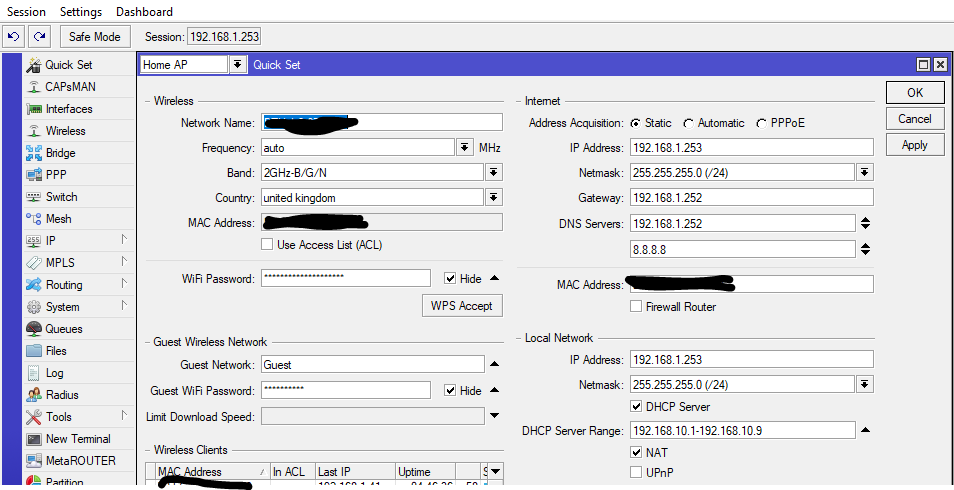The height and width of the screenshot is (490, 954).
Task: Enable Use Access List (ACL) checkbox
Action: pos(266,245)
